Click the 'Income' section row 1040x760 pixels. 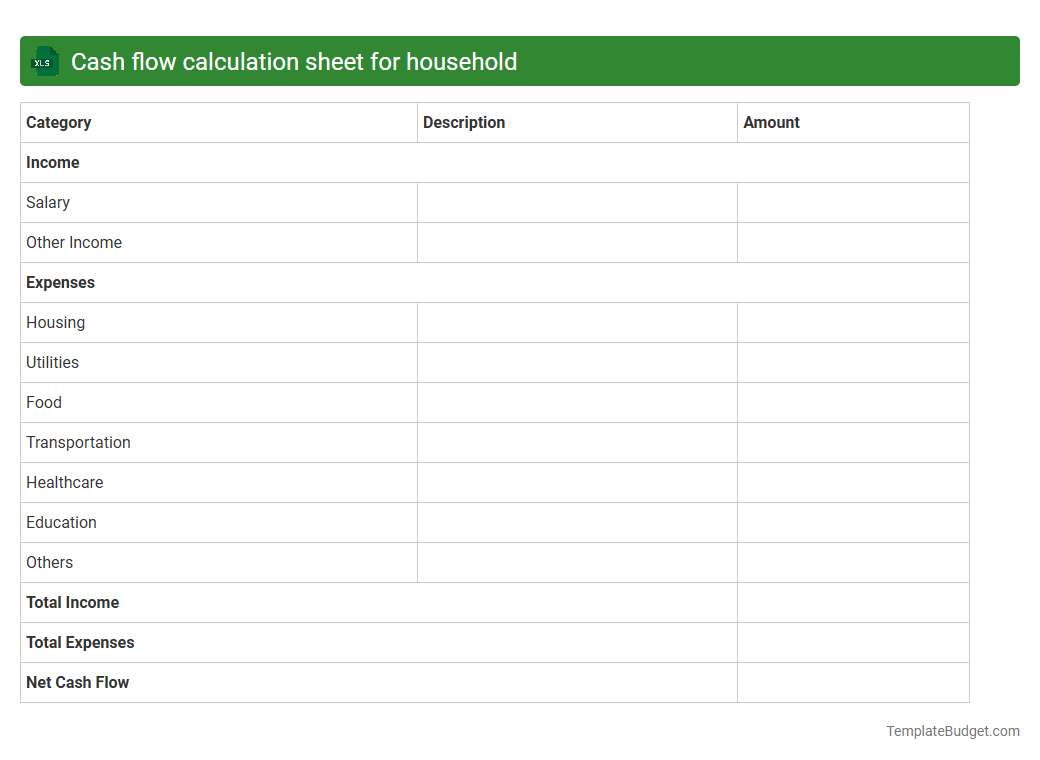click(x=53, y=162)
